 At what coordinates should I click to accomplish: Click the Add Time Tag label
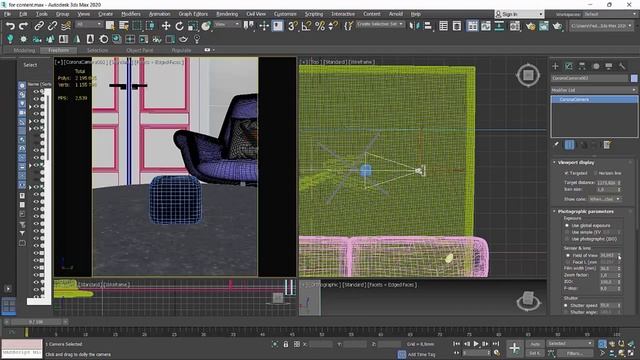pyautogui.click(x=421, y=354)
